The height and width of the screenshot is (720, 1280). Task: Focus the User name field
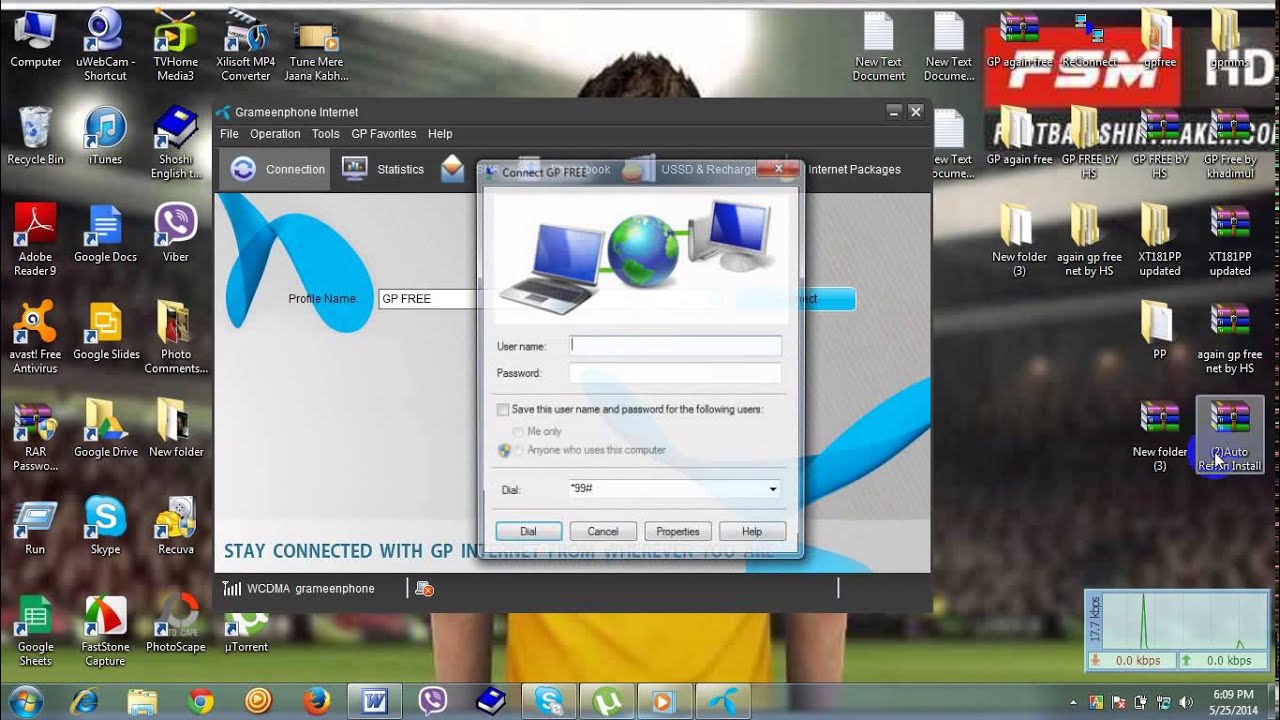[x=675, y=346]
